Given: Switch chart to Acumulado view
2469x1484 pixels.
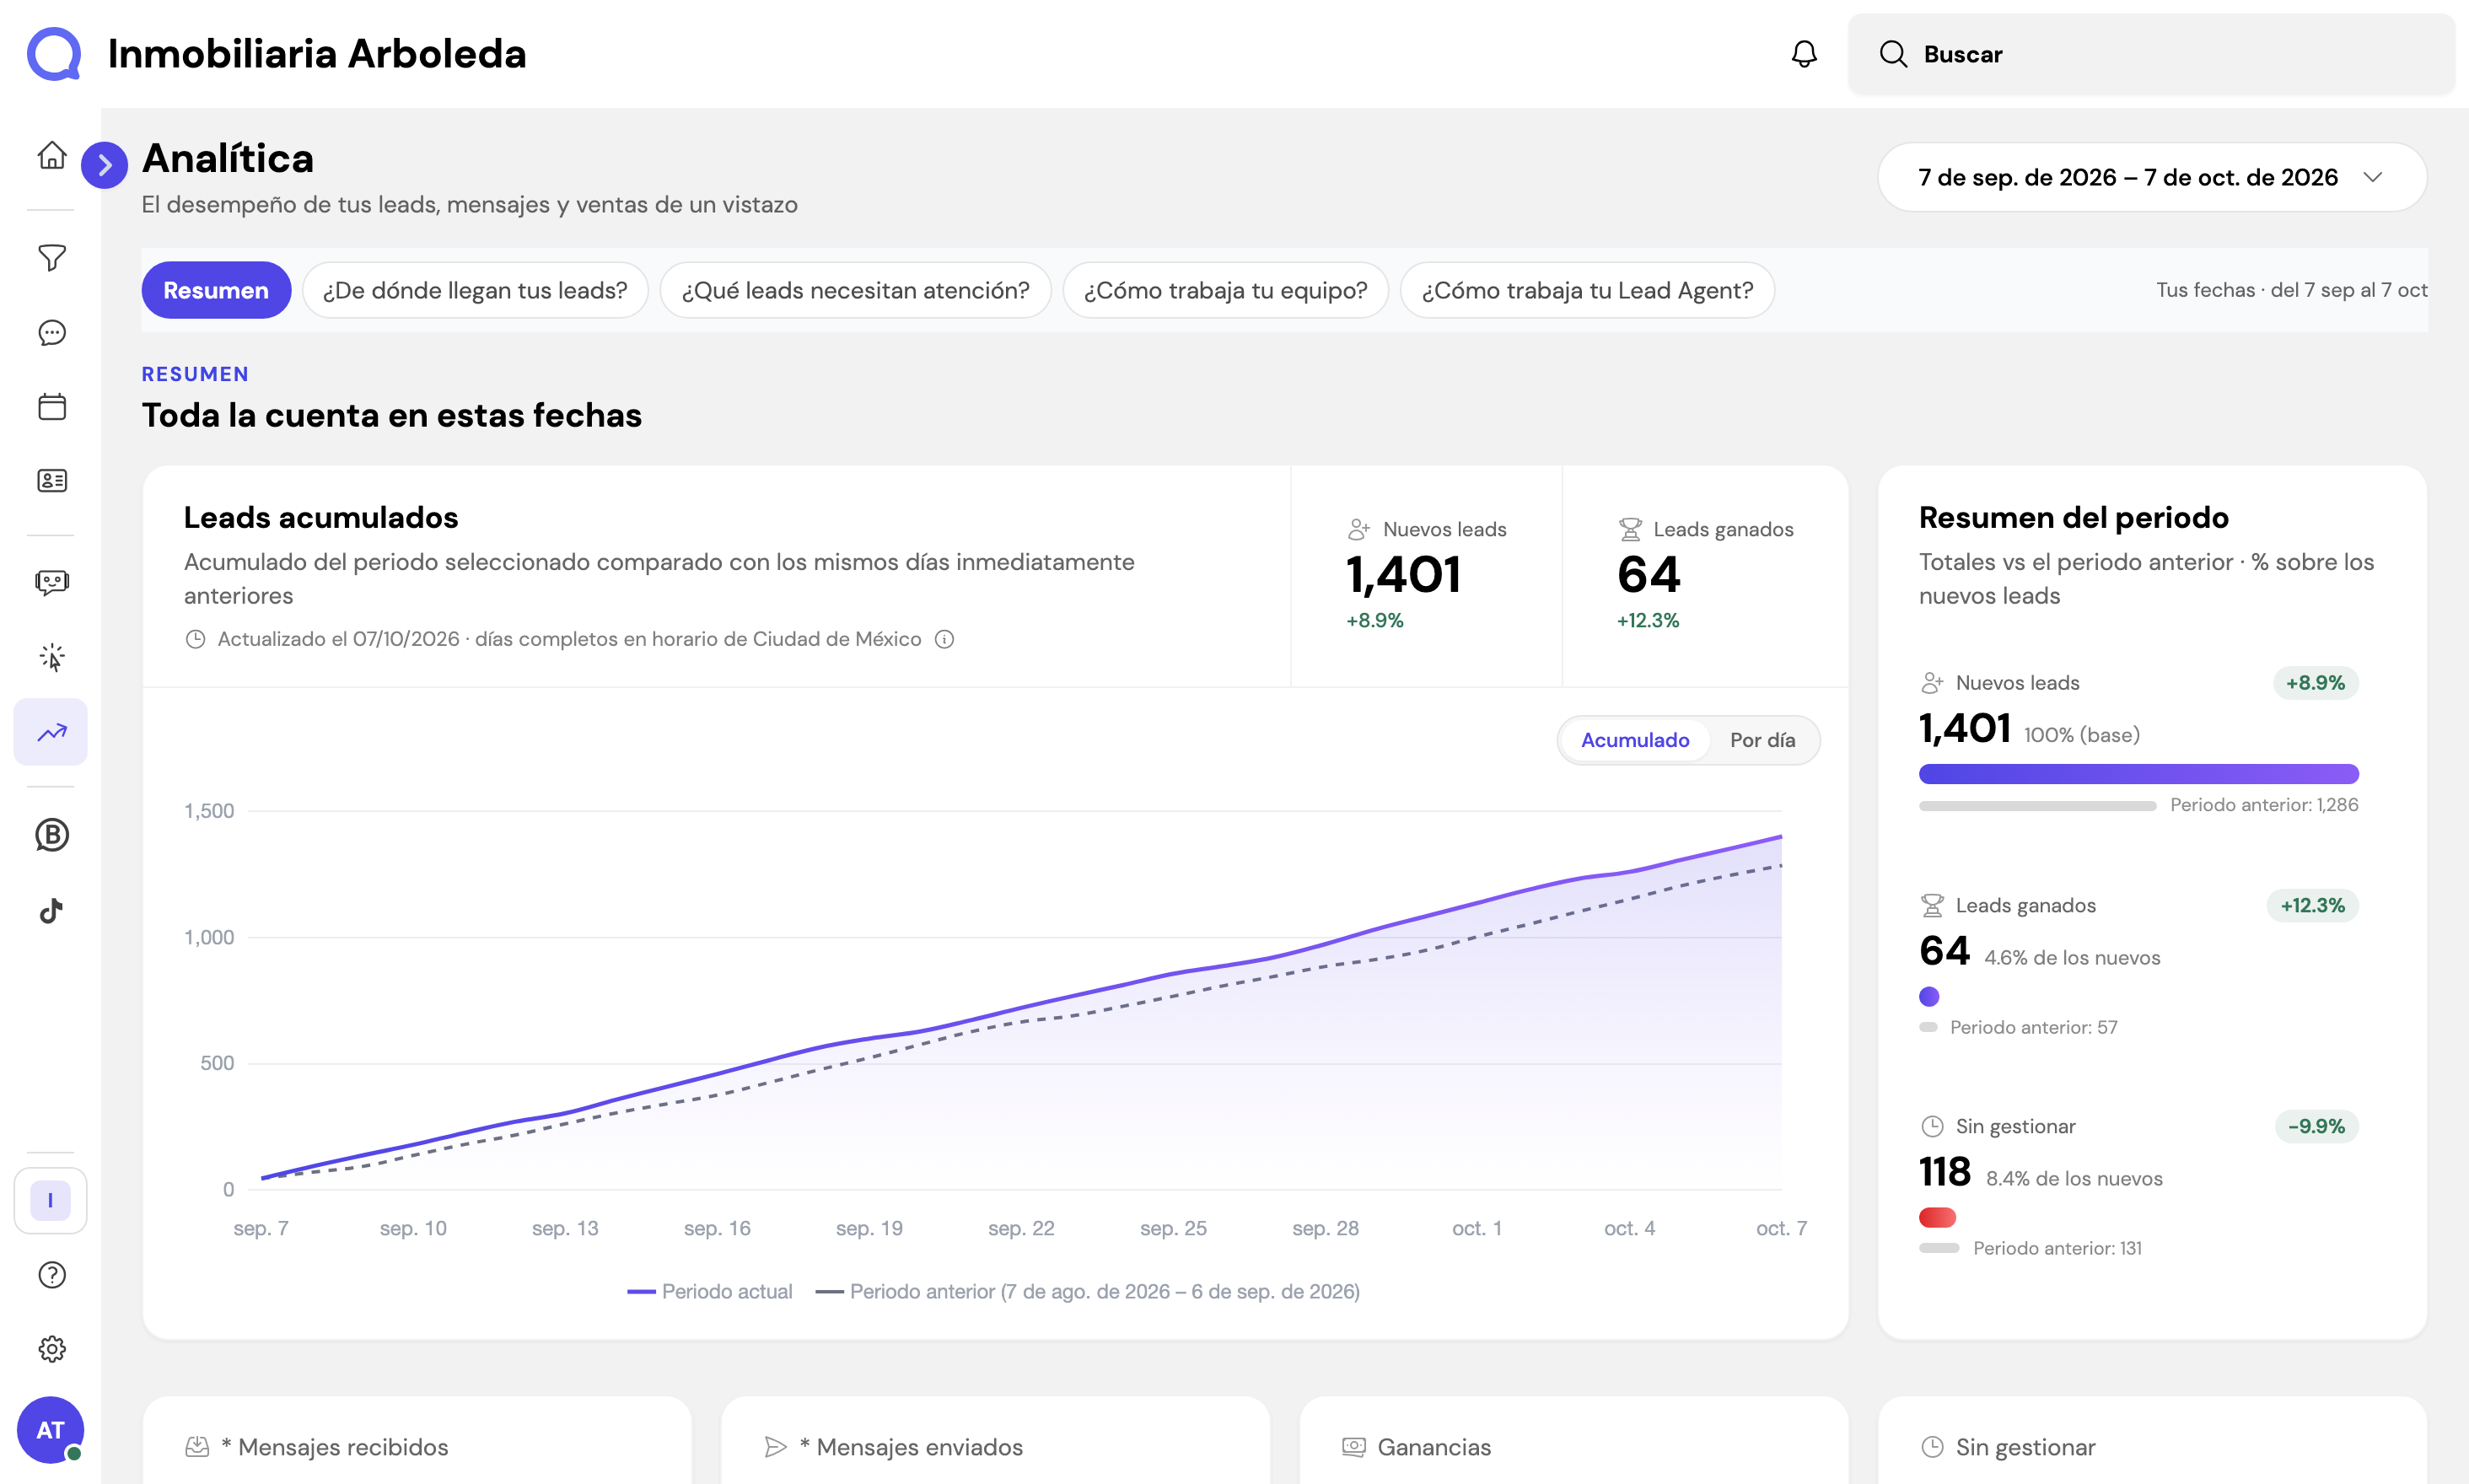Looking at the screenshot, I should 1635,740.
